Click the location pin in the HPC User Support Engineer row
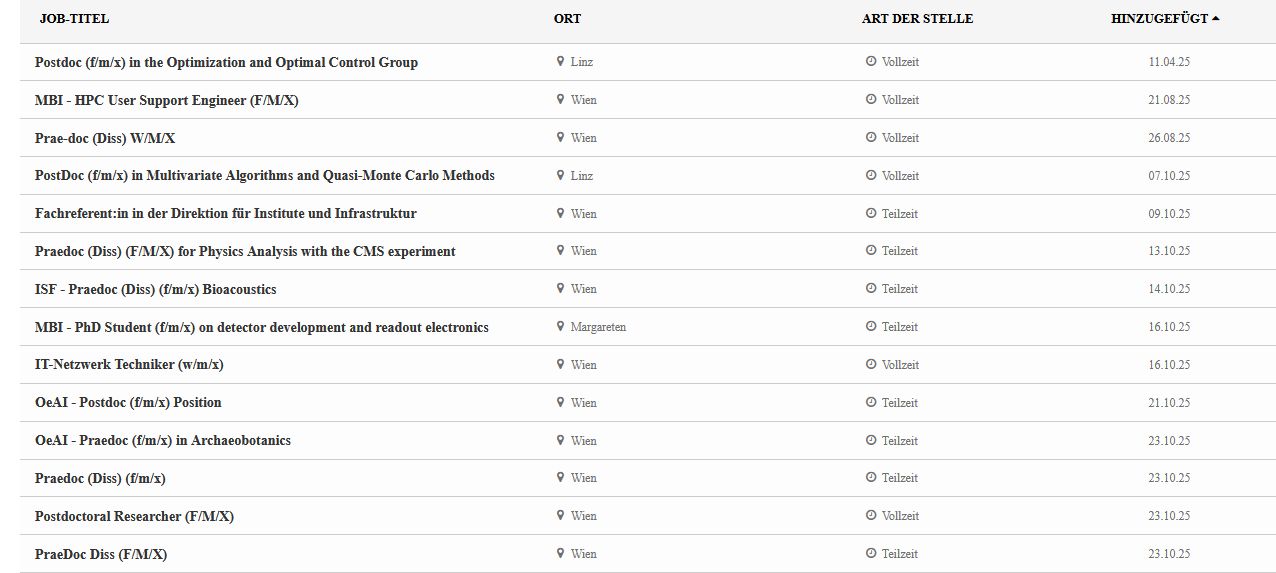Screen dimensions: 1276x573 point(561,100)
